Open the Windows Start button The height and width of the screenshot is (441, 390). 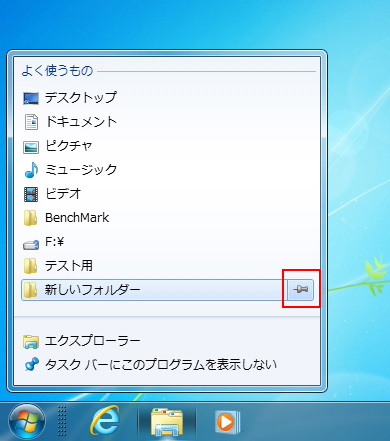pyautogui.click(x=27, y=422)
